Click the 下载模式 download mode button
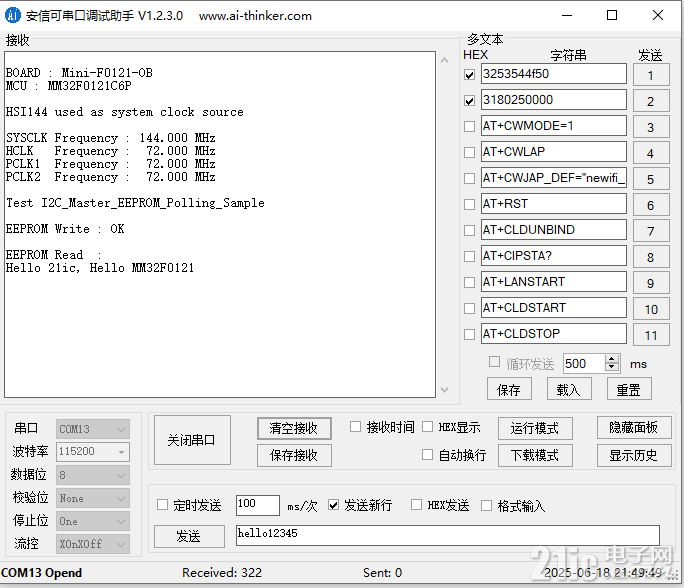This screenshot has height=588, width=684. pos(535,455)
